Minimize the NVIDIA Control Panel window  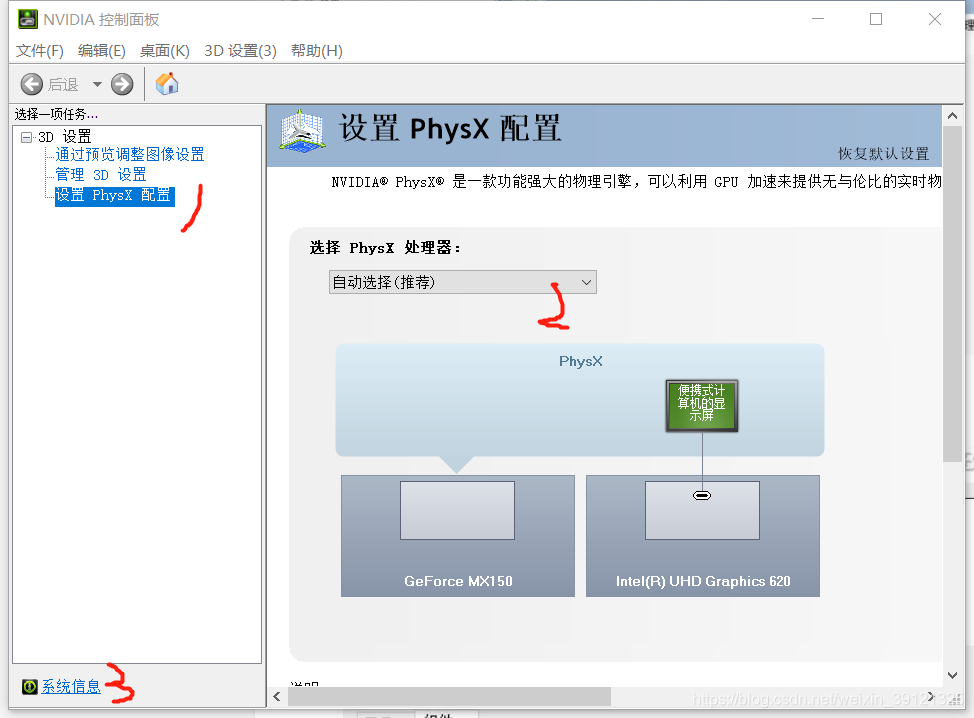818,19
